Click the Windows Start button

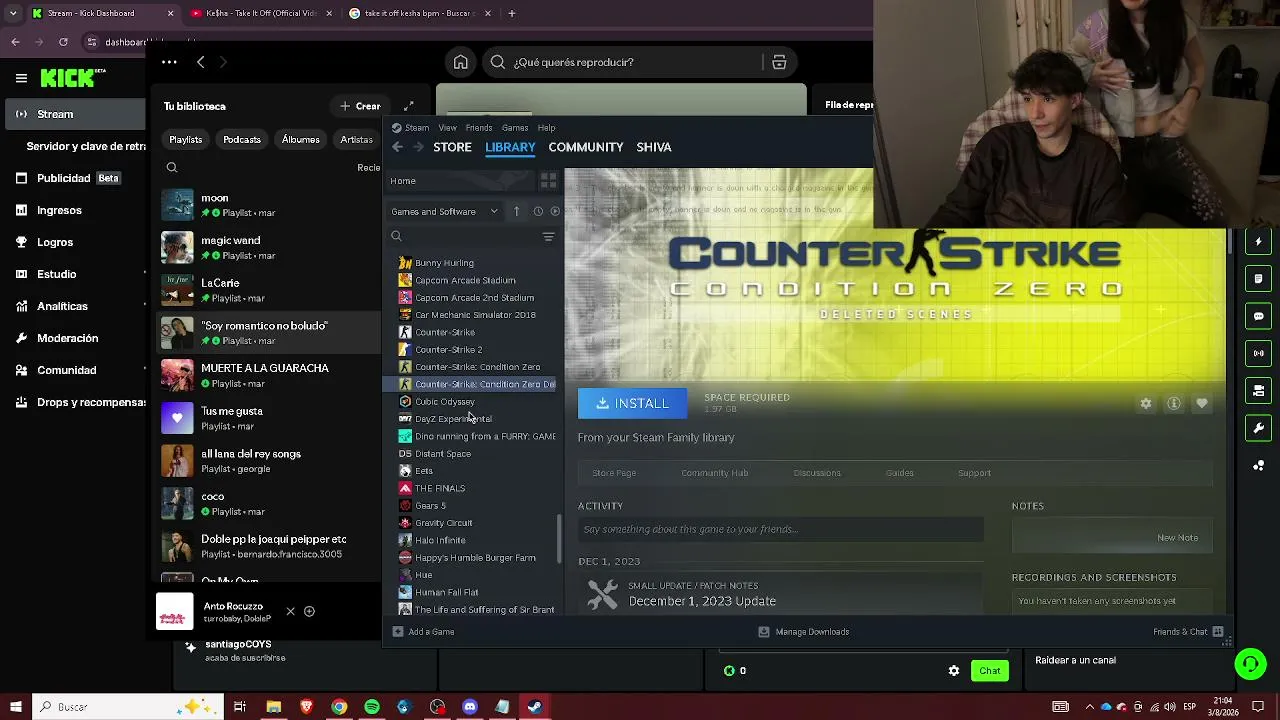click(16, 707)
